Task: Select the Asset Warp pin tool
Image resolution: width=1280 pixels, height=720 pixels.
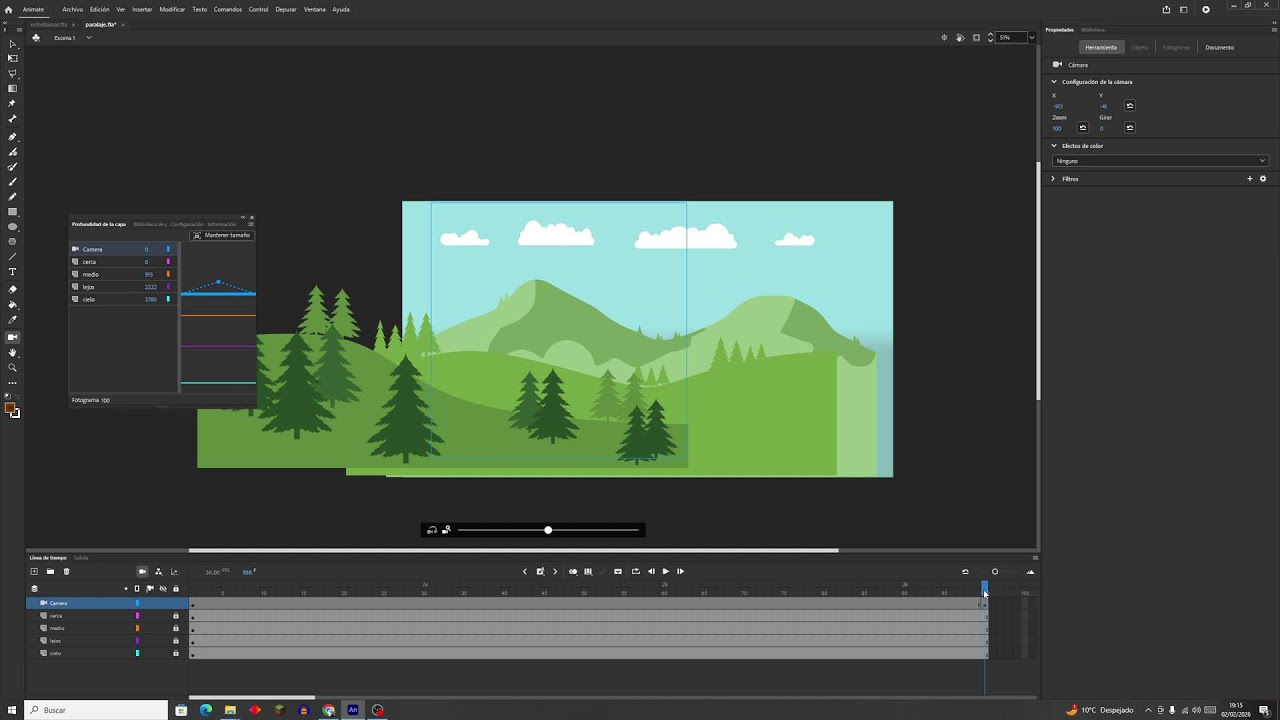Action: tap(12, 103)
